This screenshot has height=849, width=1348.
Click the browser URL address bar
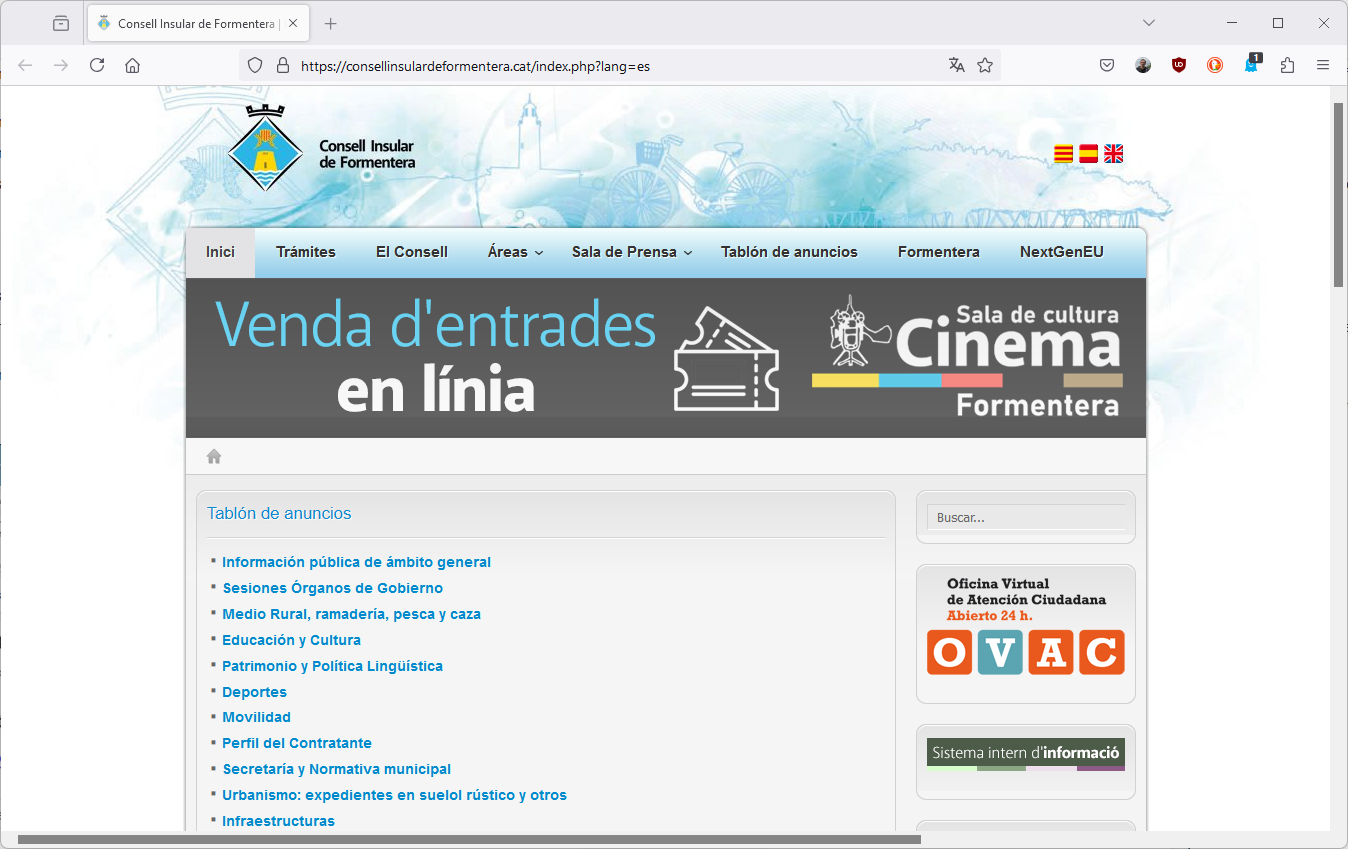pos(618,65)
